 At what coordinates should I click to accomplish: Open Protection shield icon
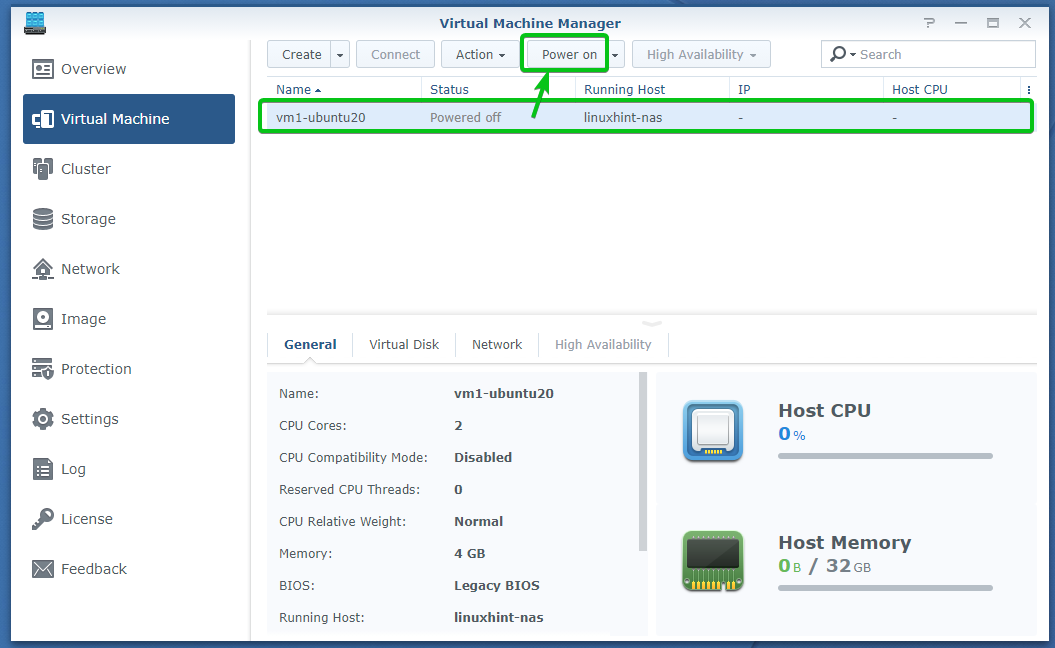pyautogui.click(x=43, y=369)
